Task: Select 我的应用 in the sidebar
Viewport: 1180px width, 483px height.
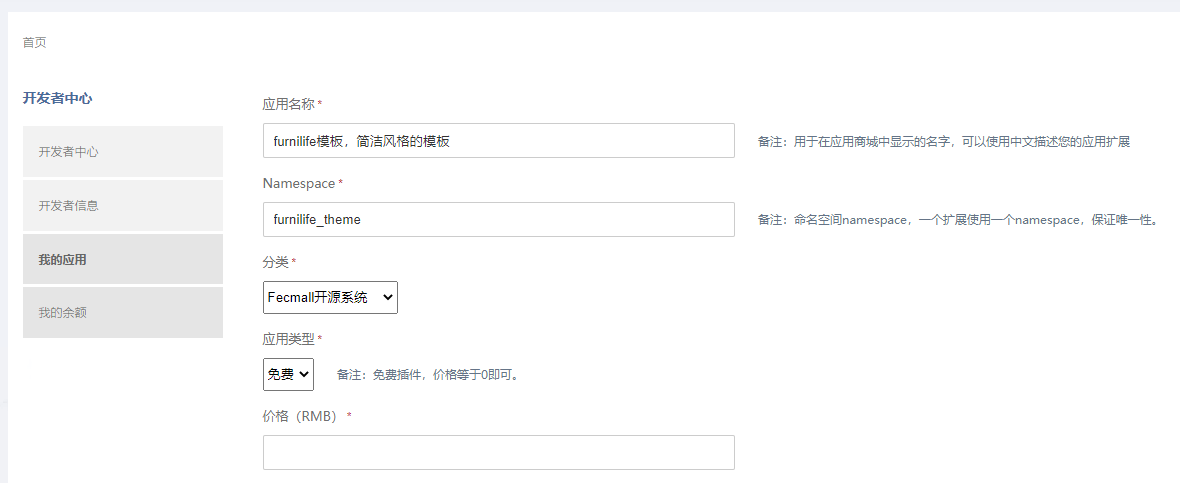Action: pyautogui.click(x=123, y=260)
